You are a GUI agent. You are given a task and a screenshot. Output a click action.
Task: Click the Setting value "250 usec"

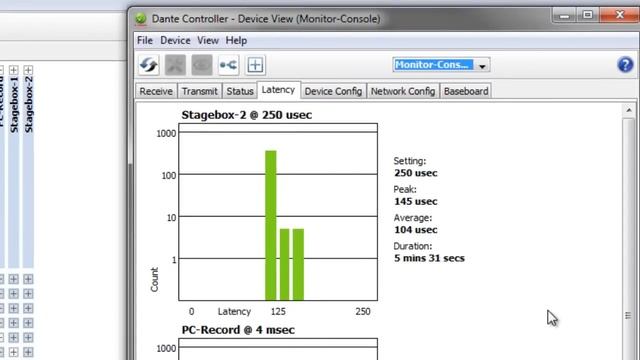416,173
